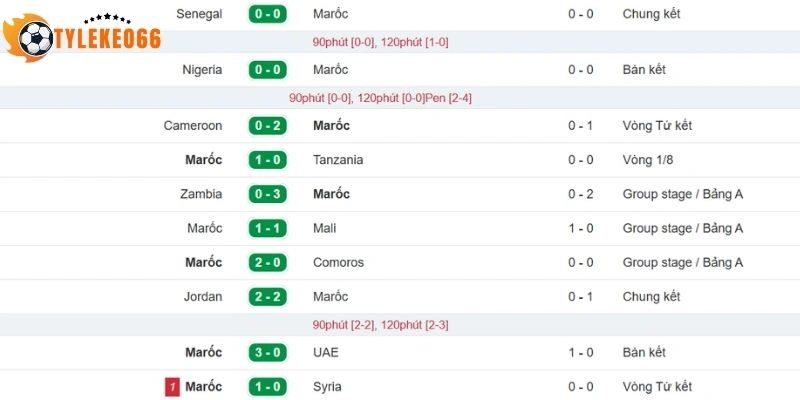Image resolution: width=800 pixels, height=400 pixels.
Task: Click the Zambia team name
Action: [x=202, y=194]
